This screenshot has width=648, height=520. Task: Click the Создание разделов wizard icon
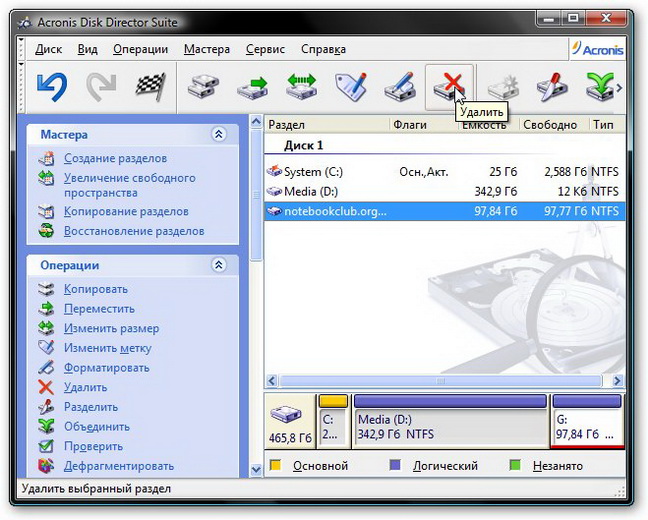tap(46, 158)
